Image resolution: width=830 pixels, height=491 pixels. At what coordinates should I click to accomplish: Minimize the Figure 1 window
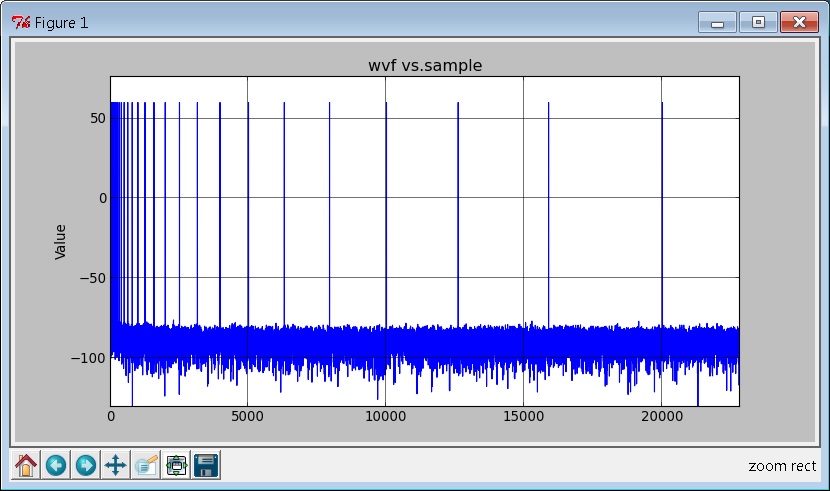[x=717, y=23]
